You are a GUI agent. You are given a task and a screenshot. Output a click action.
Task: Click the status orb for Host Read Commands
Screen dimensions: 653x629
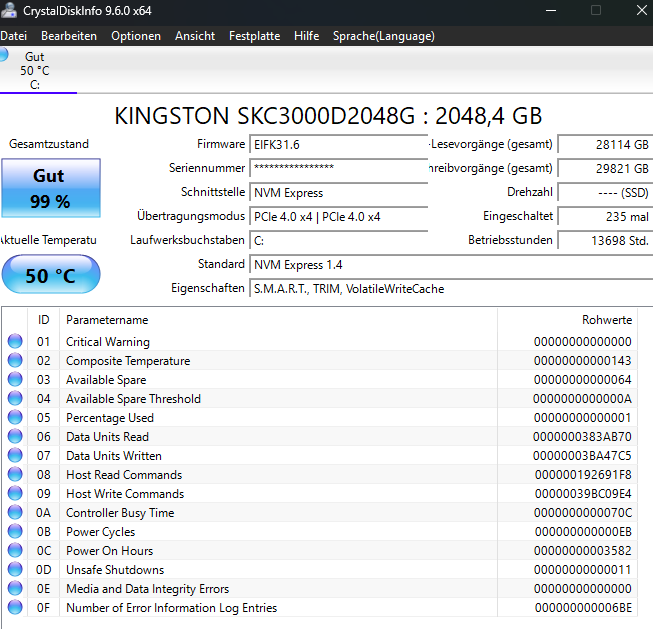click(x=15, y=474)
